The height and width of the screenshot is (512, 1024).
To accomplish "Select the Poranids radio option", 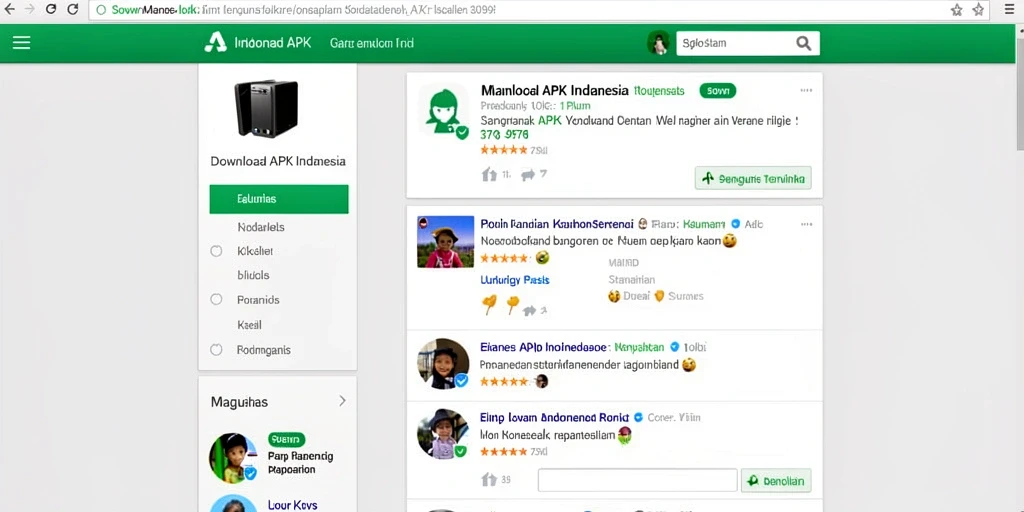I will coord(216,300).
